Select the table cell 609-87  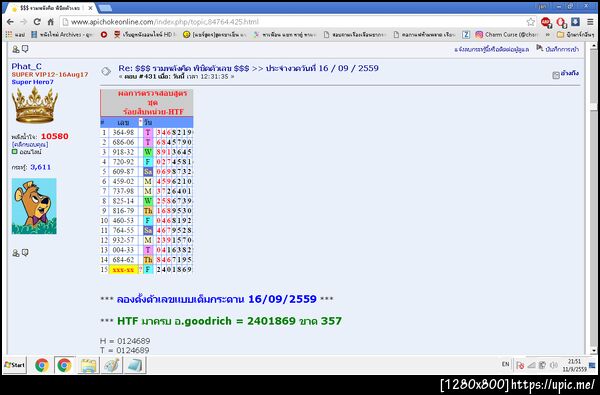click(x=123, y=171)
